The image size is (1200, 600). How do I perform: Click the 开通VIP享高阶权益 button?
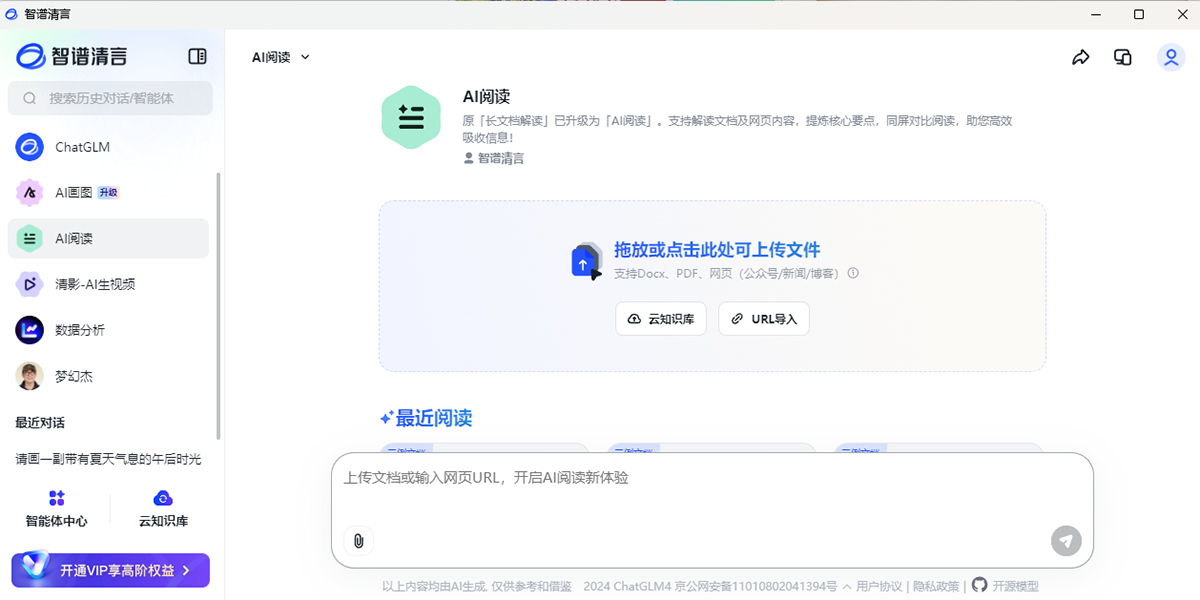110,570
